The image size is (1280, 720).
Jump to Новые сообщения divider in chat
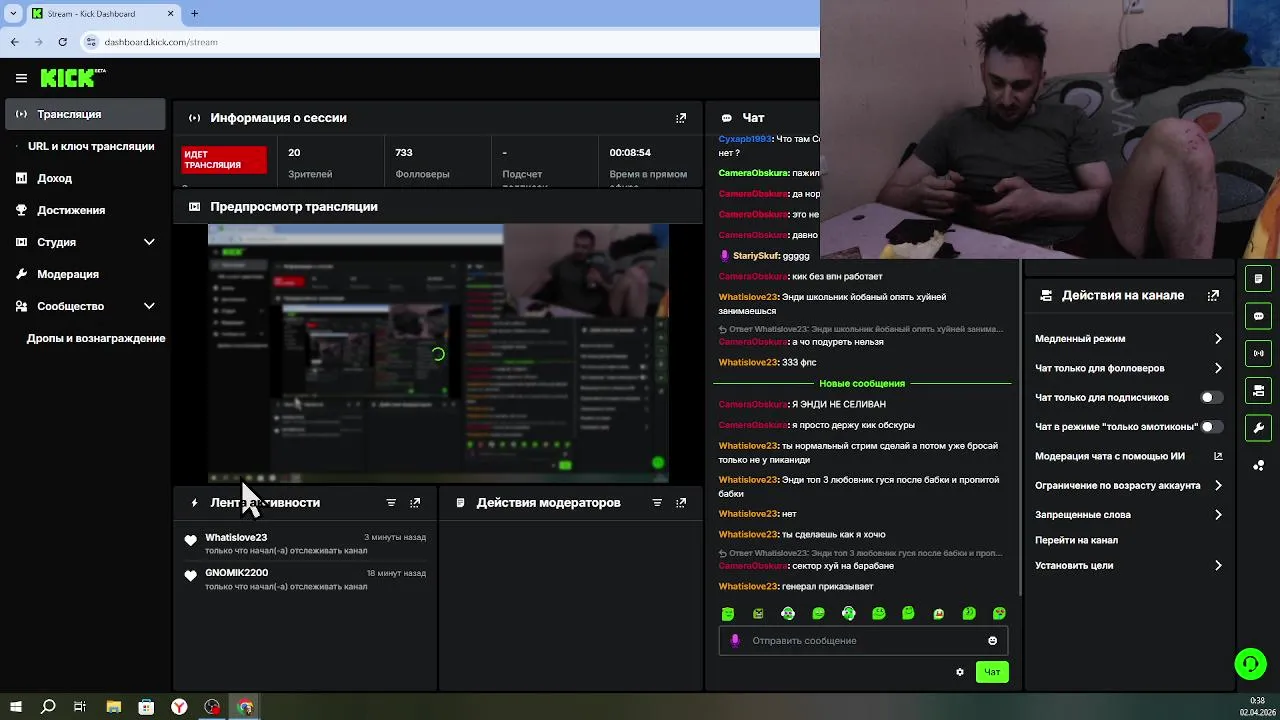862,384
